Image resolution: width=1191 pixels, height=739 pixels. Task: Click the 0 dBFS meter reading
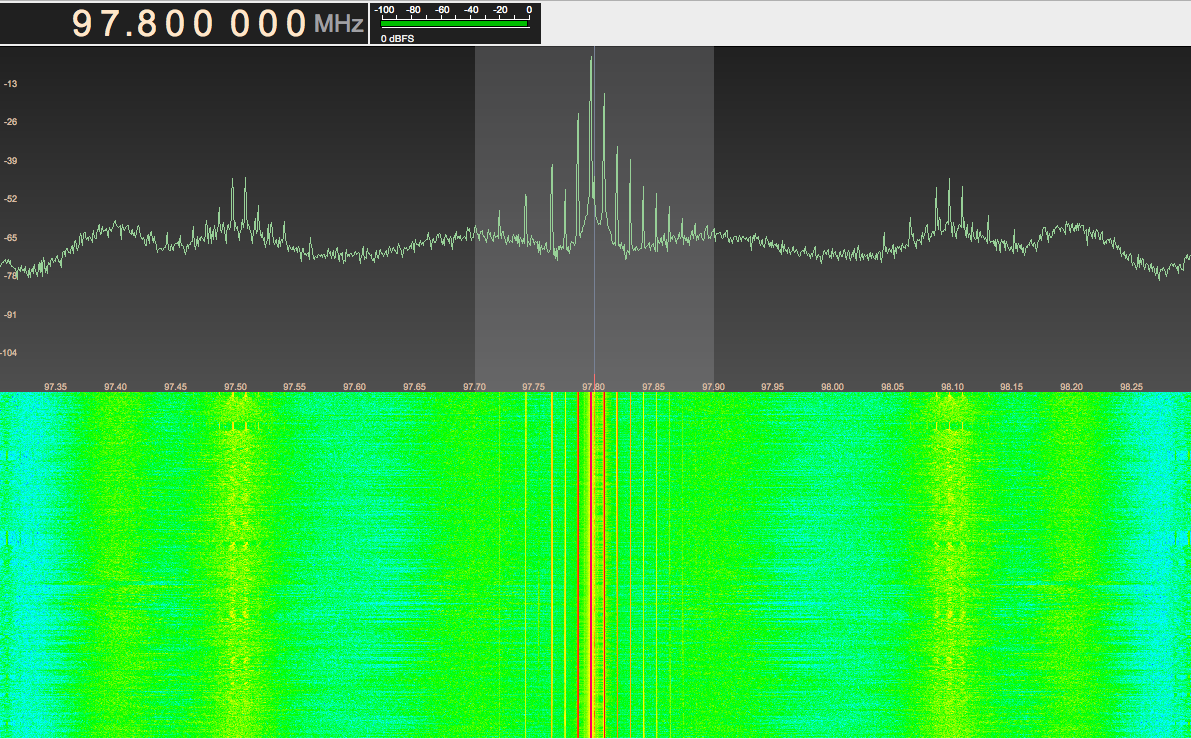point(397,38)
